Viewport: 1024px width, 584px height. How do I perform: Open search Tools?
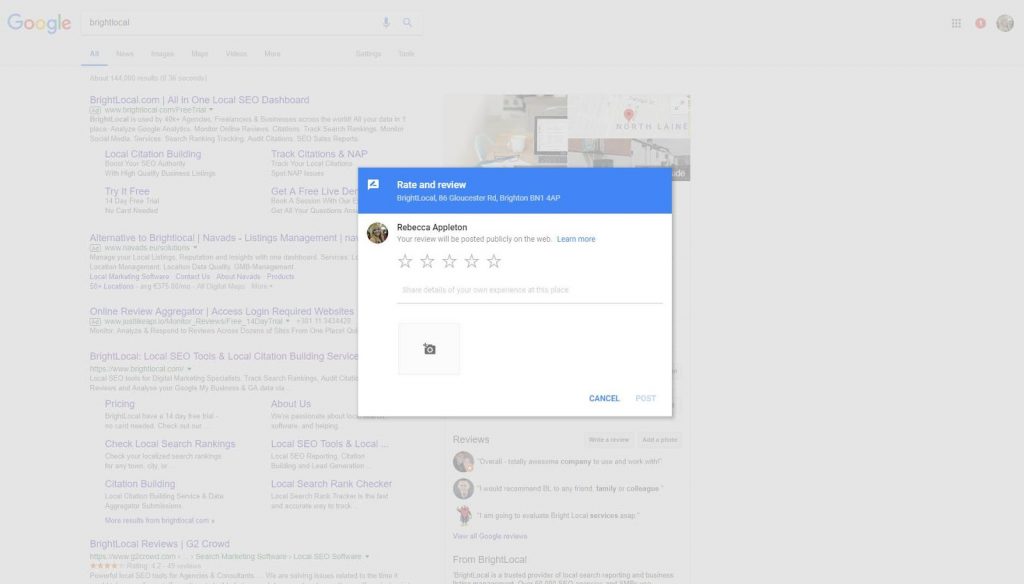406,54
